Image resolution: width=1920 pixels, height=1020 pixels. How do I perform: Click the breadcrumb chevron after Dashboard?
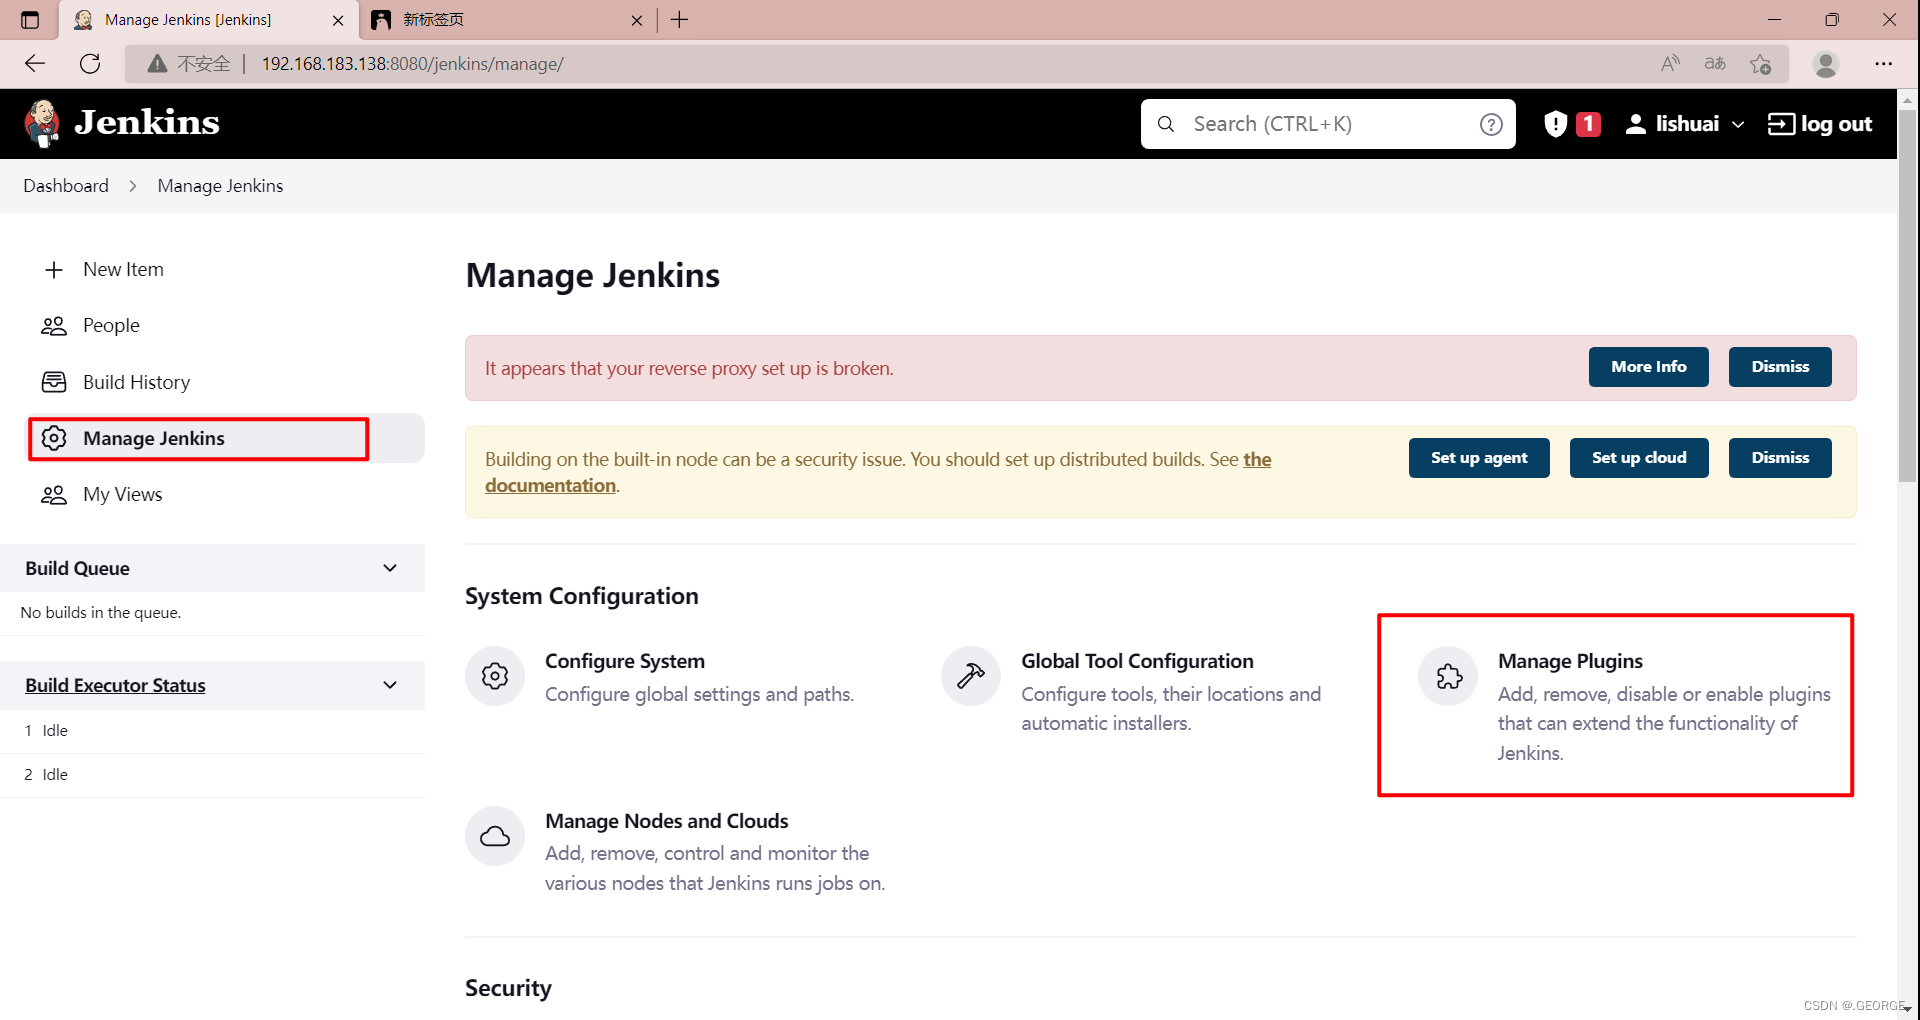point(133,186)
